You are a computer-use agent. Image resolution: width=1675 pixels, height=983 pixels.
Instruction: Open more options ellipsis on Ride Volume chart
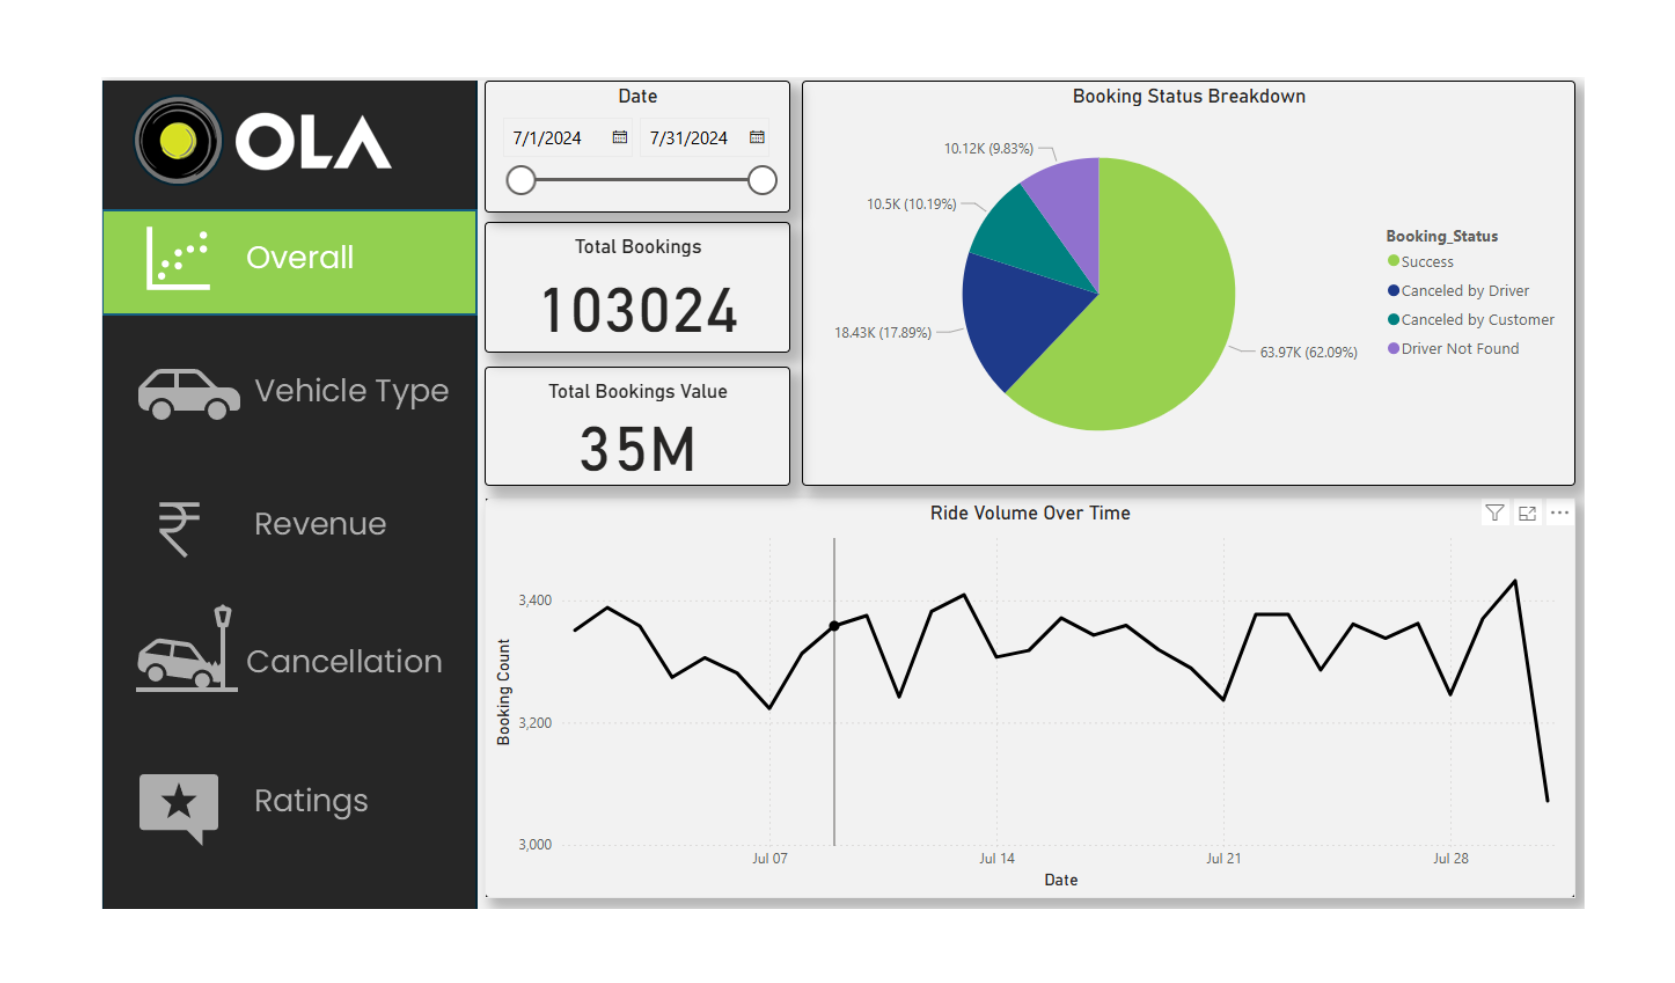tap(1559, 513)
